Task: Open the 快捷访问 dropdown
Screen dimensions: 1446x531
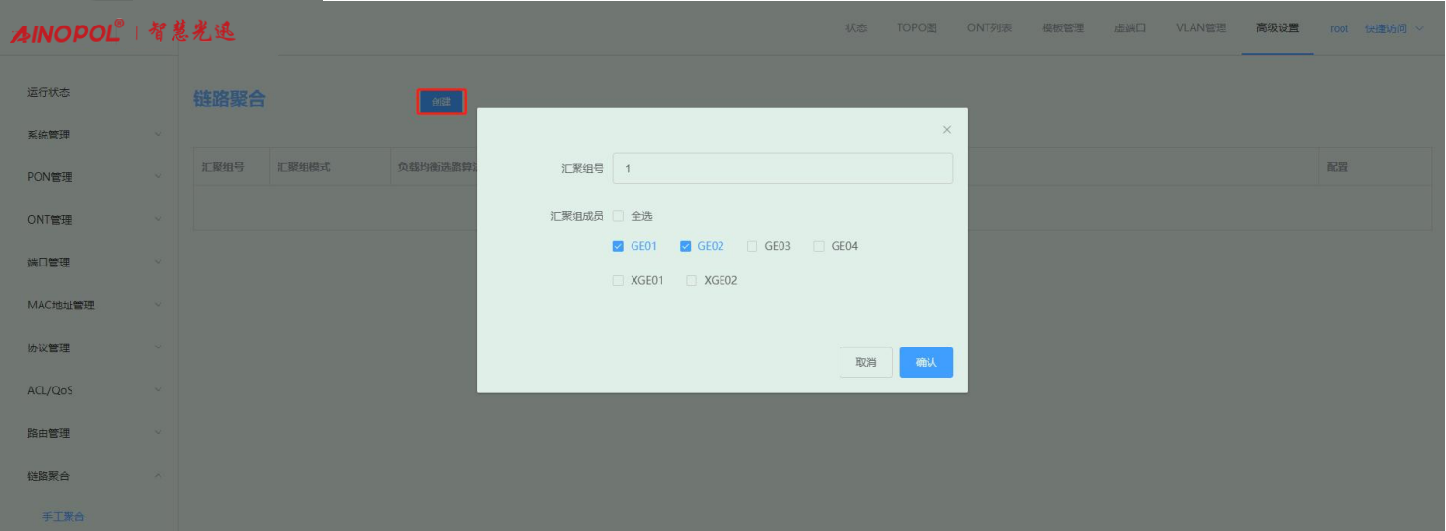Action: [1392, 28]
